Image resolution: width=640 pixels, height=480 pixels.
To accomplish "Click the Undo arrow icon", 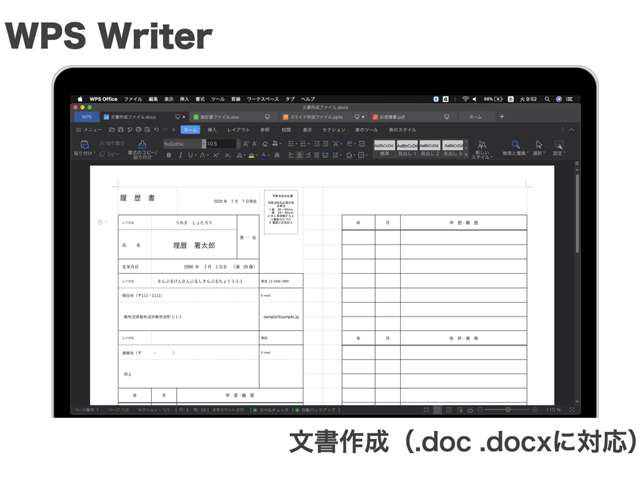I will [156, 130].
